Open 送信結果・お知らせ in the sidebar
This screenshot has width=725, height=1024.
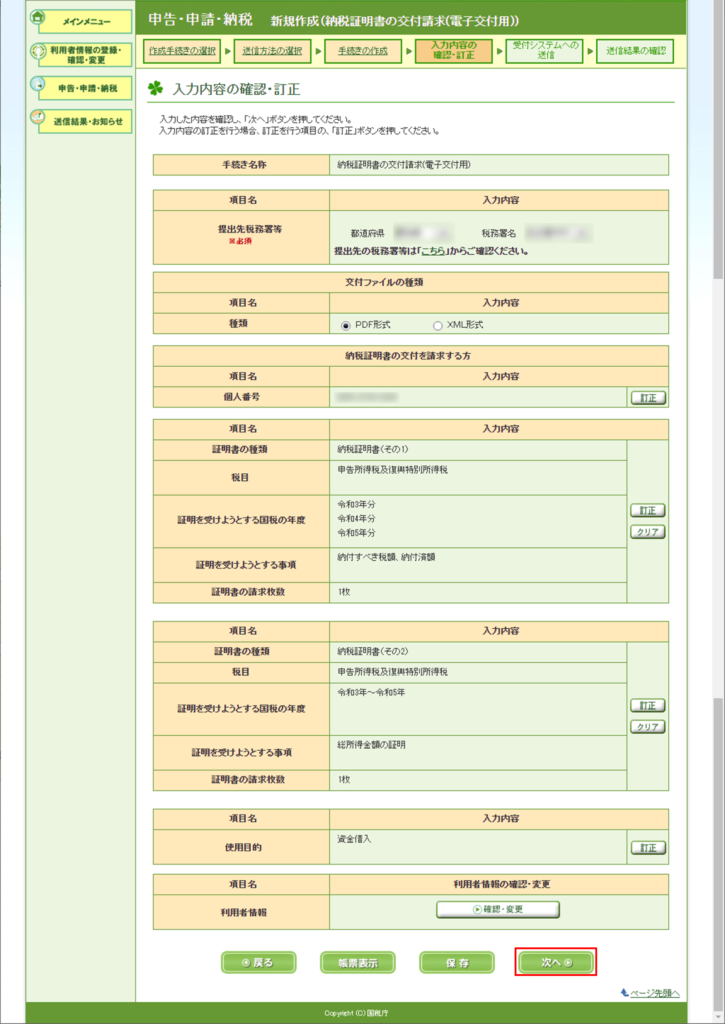coord(80,121)
